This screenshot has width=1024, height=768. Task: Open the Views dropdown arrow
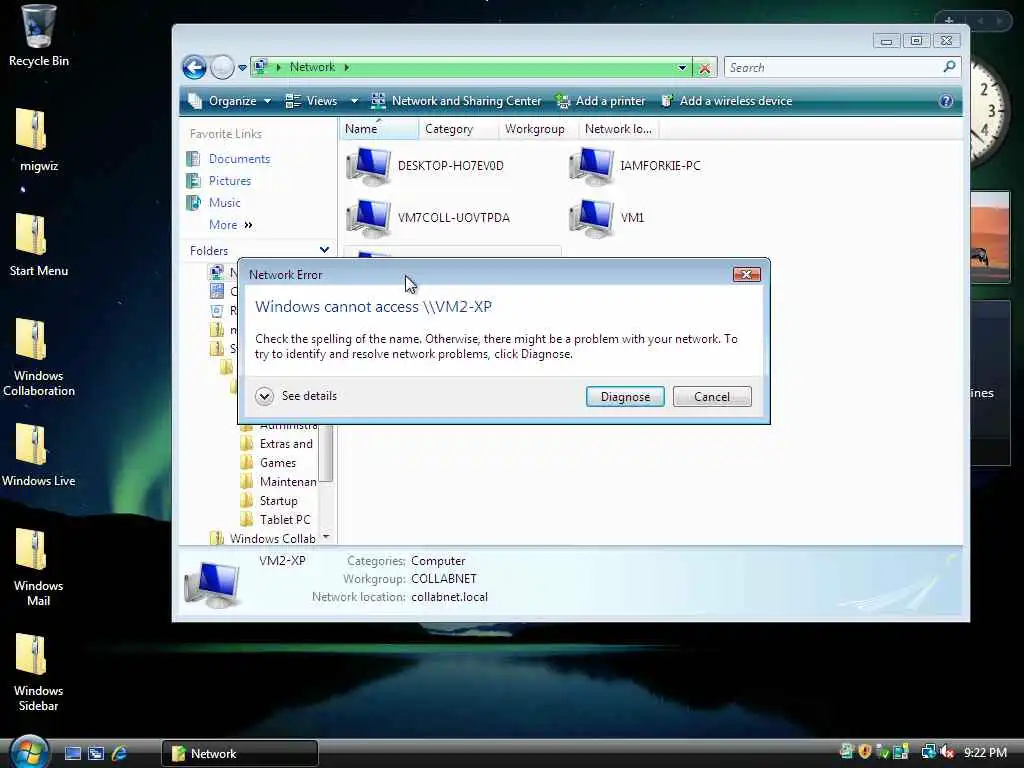(x=354, y=101)
